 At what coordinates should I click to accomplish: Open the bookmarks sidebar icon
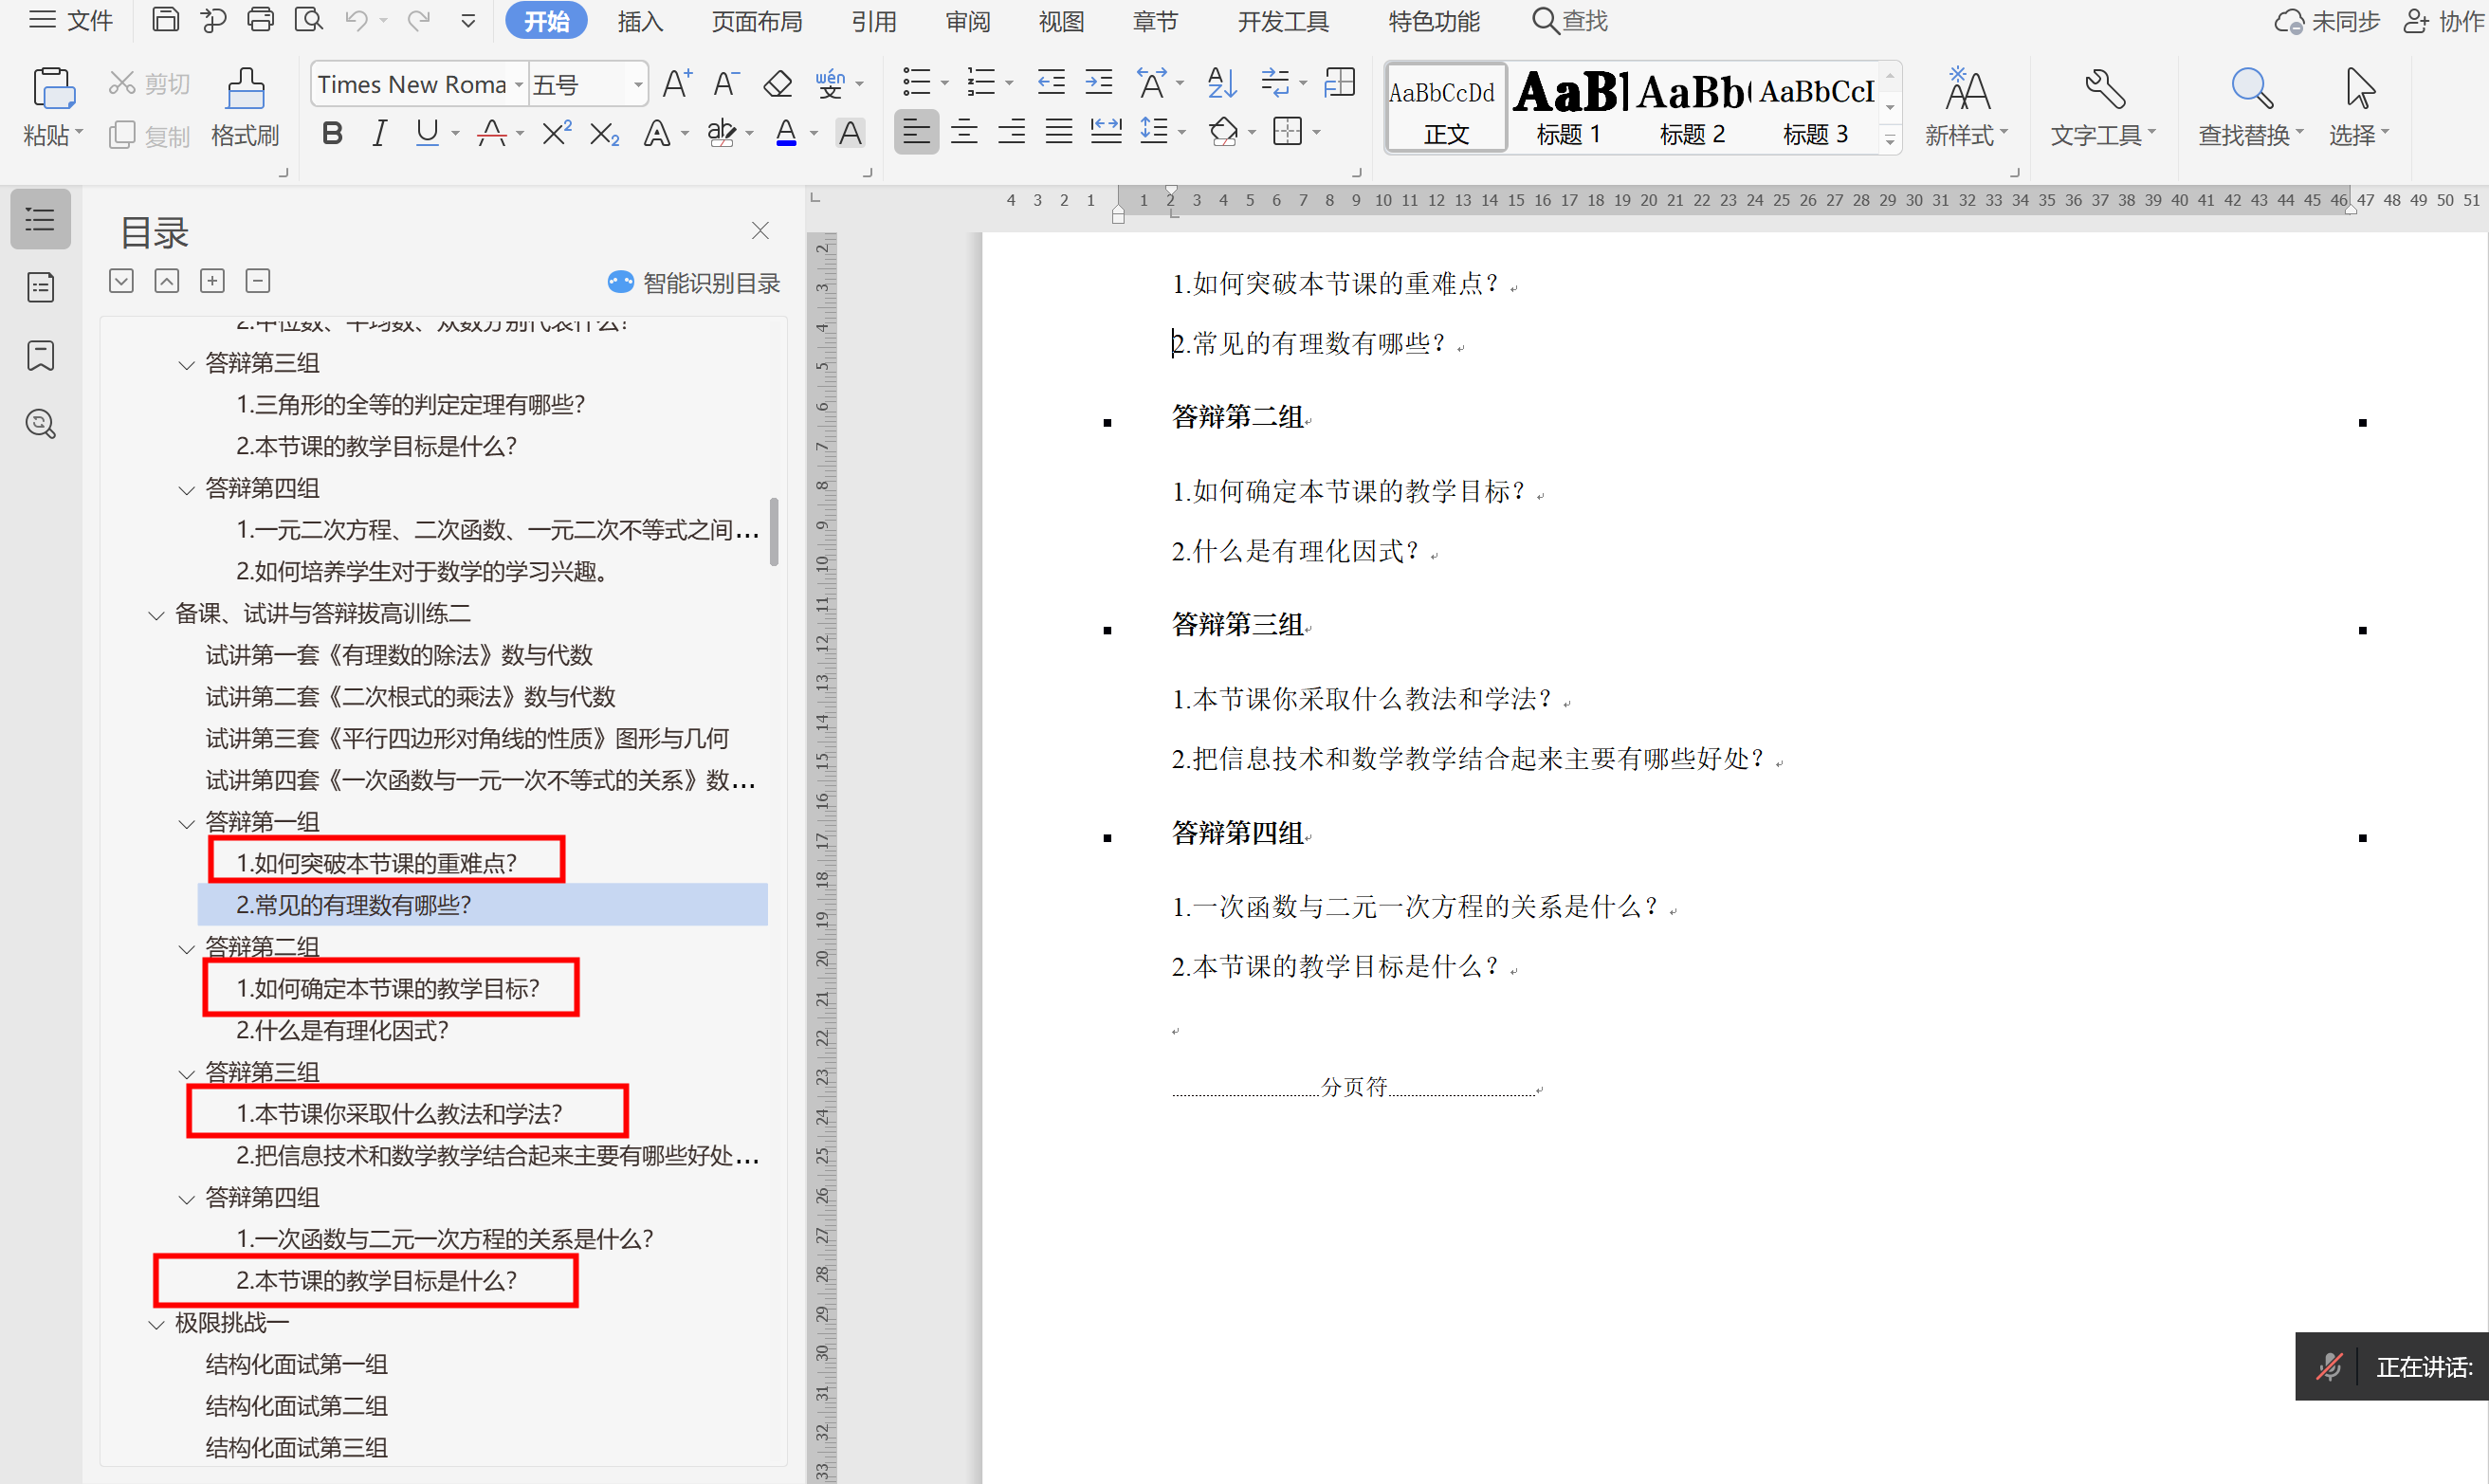pyautogui.click(x=40, y=356)
